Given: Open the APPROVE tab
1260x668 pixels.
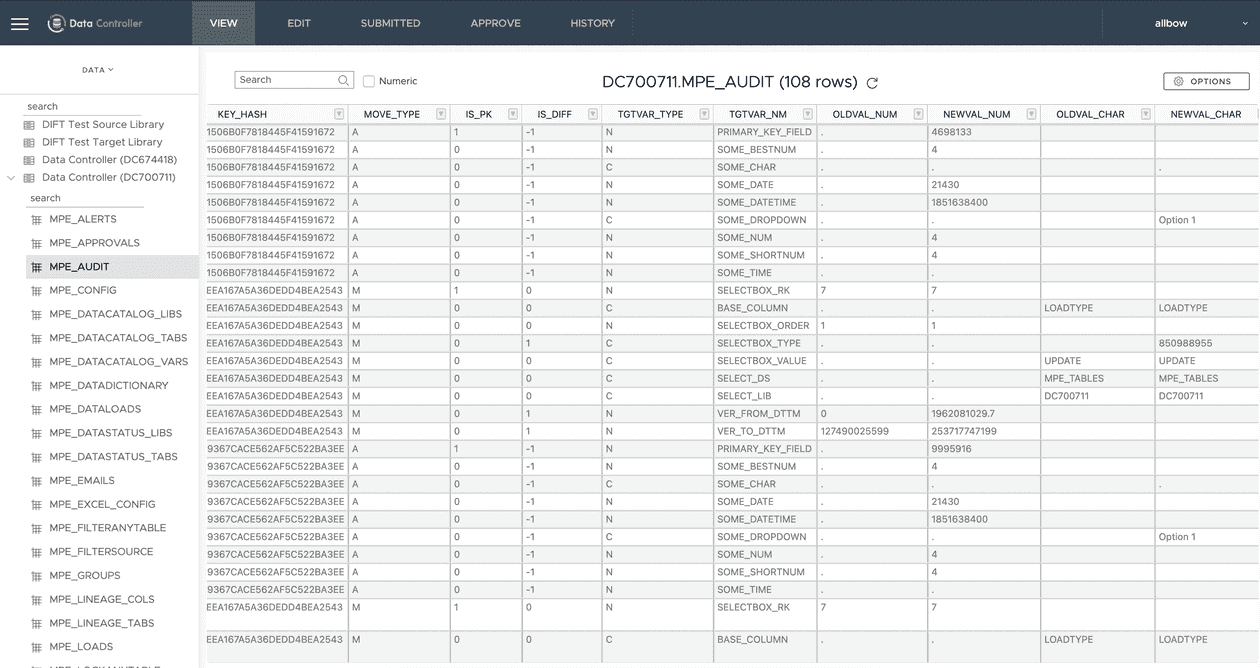Looking at the screenshot, I should point(495,23).
